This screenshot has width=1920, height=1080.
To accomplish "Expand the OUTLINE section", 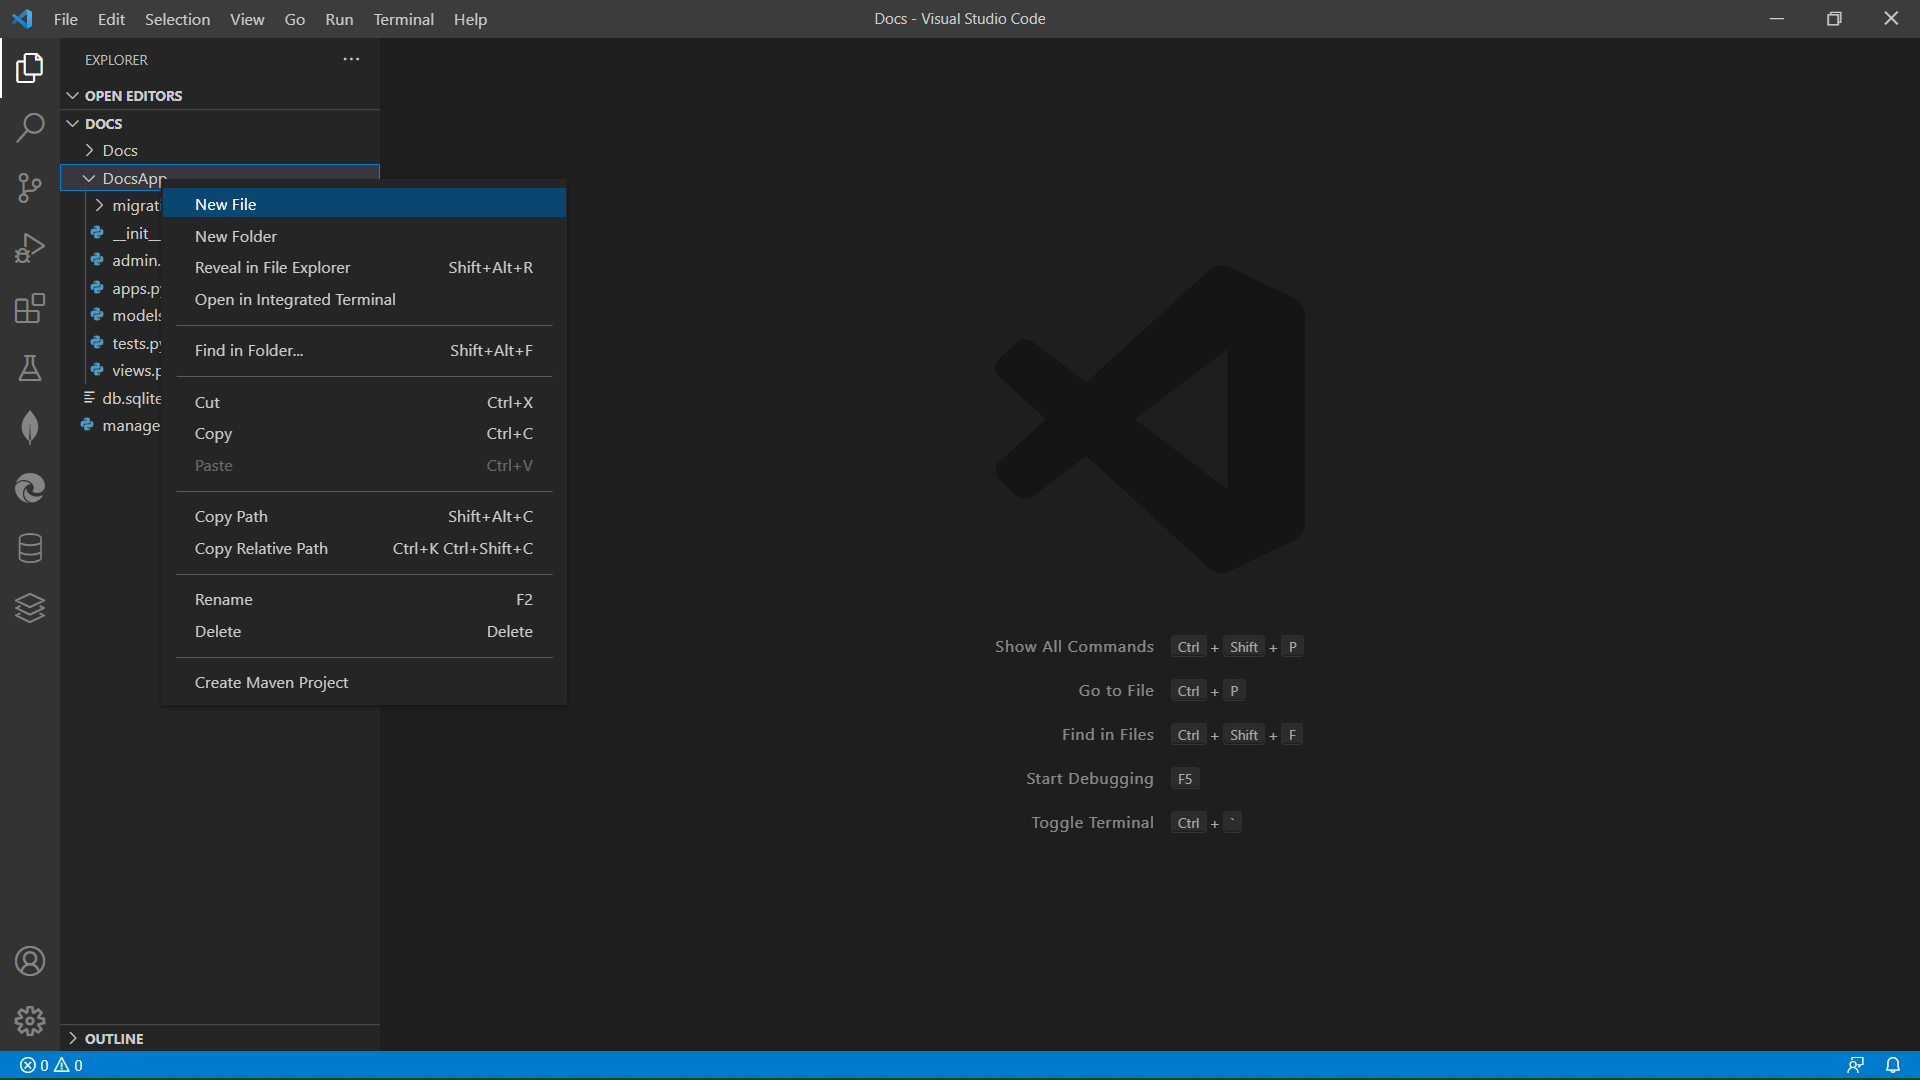I will [x=113, y=1039].
